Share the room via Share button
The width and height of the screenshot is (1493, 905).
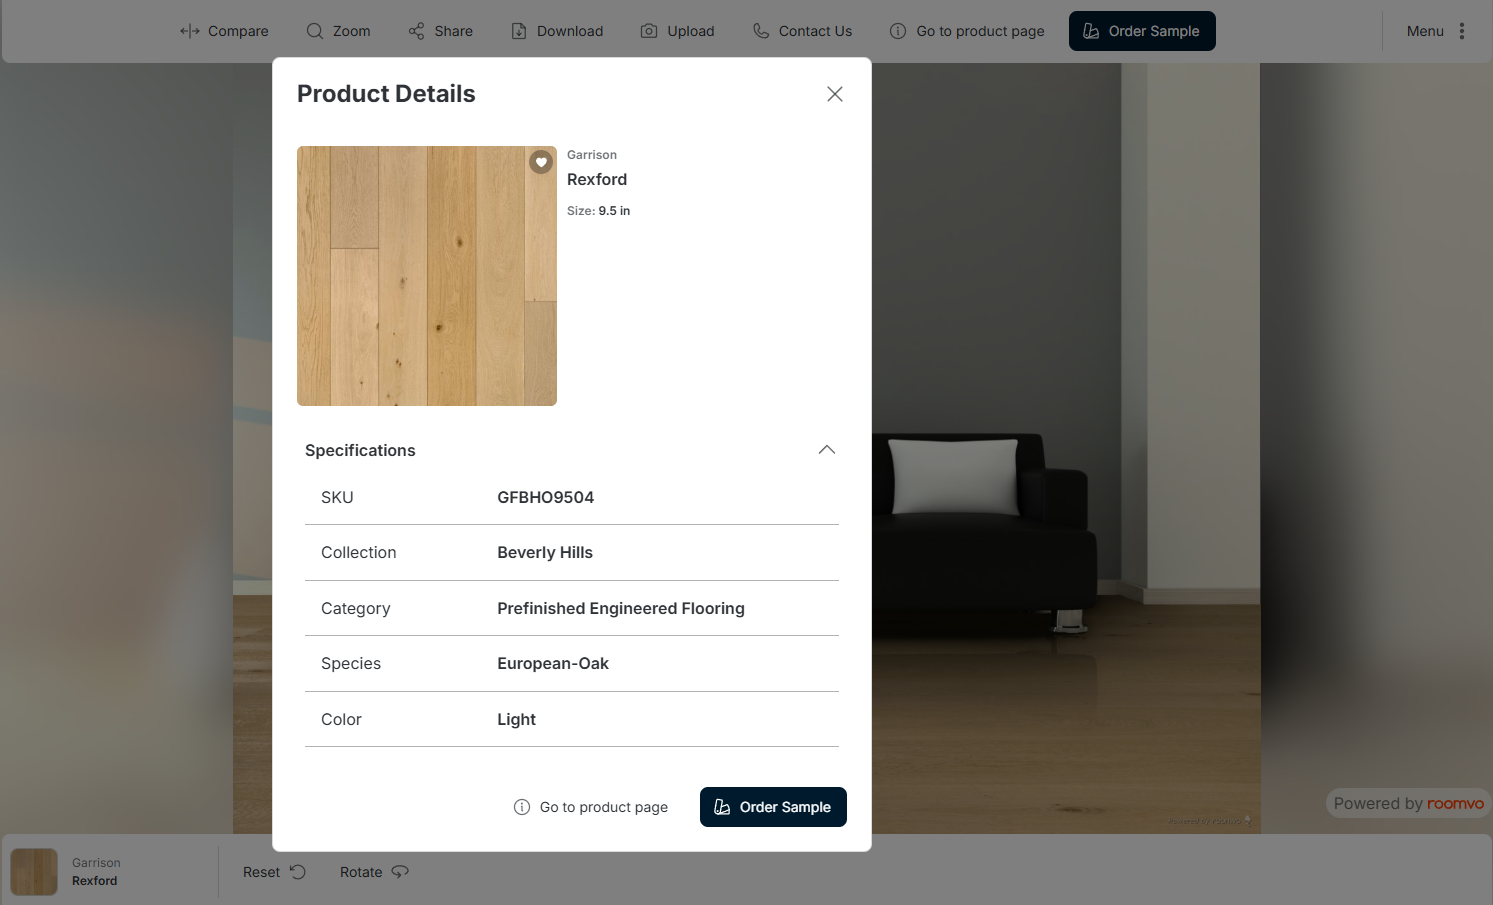click(440, 31)
